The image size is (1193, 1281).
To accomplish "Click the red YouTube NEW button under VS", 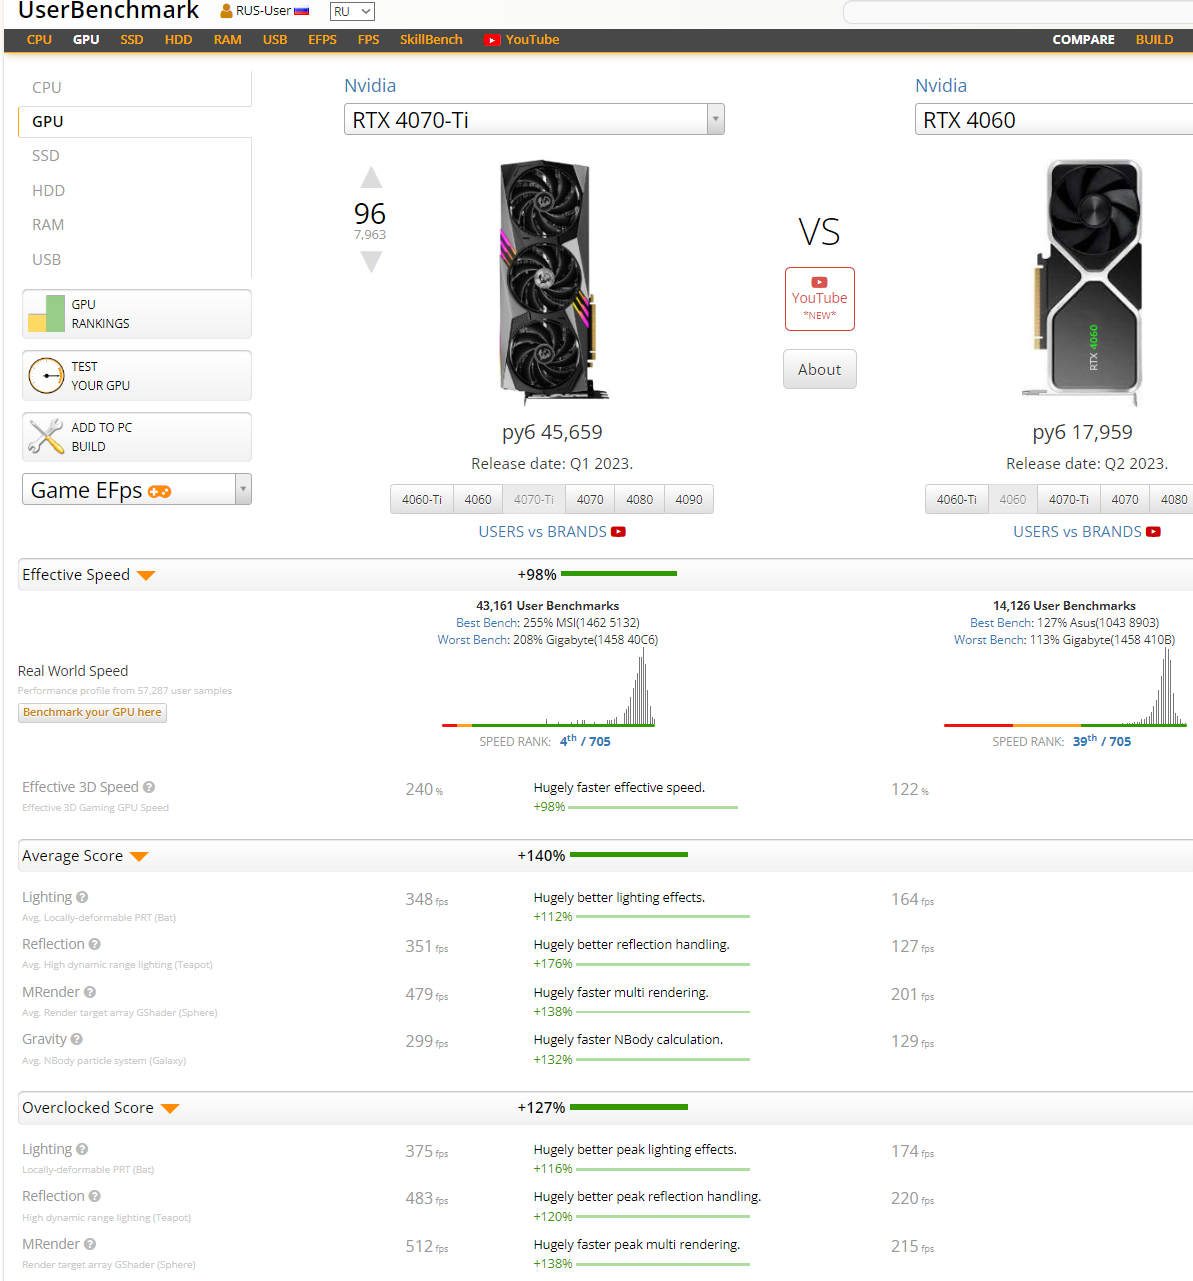I will click(819, 298).
